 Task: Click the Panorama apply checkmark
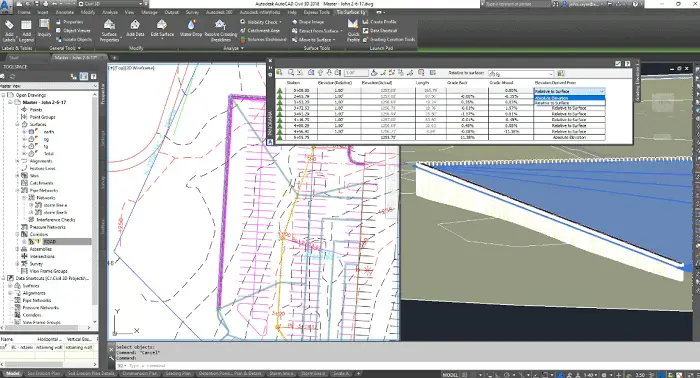(x=618, y=64)
